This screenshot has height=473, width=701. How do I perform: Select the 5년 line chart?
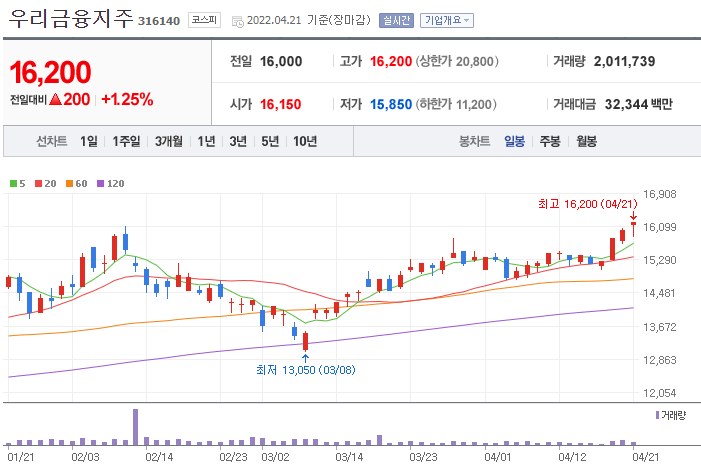[x=270, y=142]
